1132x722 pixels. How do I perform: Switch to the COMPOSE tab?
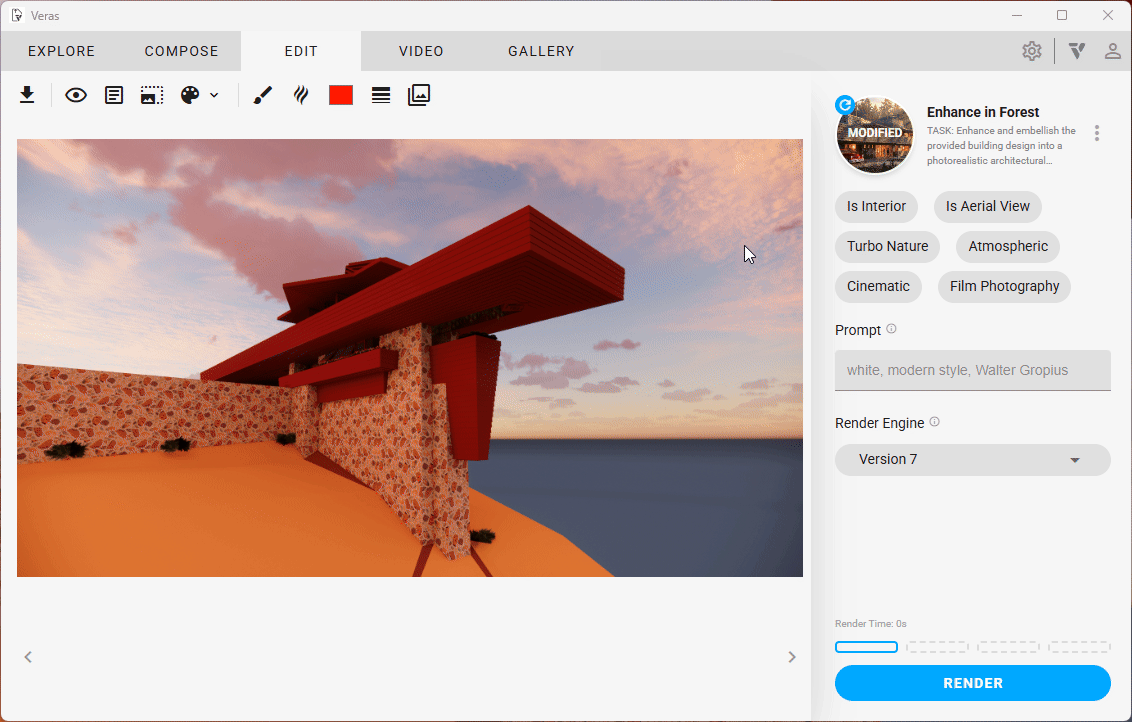181,51
